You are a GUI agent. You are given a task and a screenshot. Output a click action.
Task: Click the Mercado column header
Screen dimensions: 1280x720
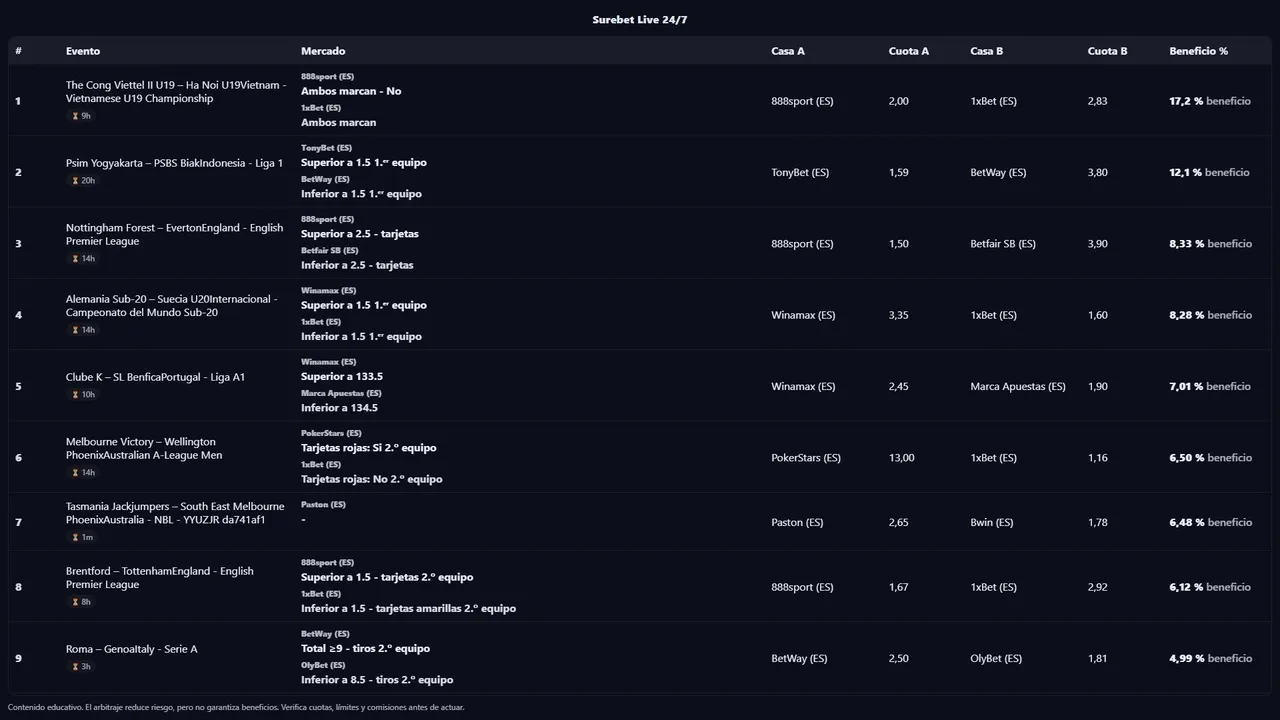[323, 51]
